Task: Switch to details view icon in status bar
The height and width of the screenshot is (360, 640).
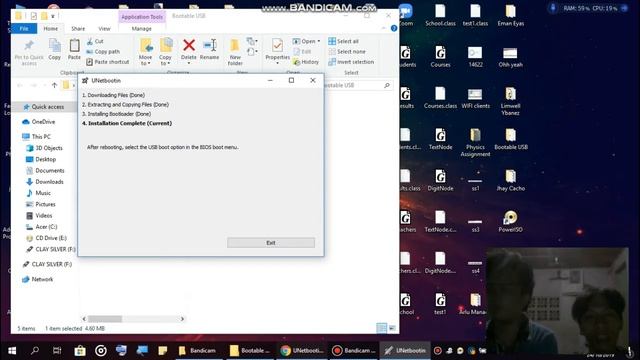Action: coord(381,328)
